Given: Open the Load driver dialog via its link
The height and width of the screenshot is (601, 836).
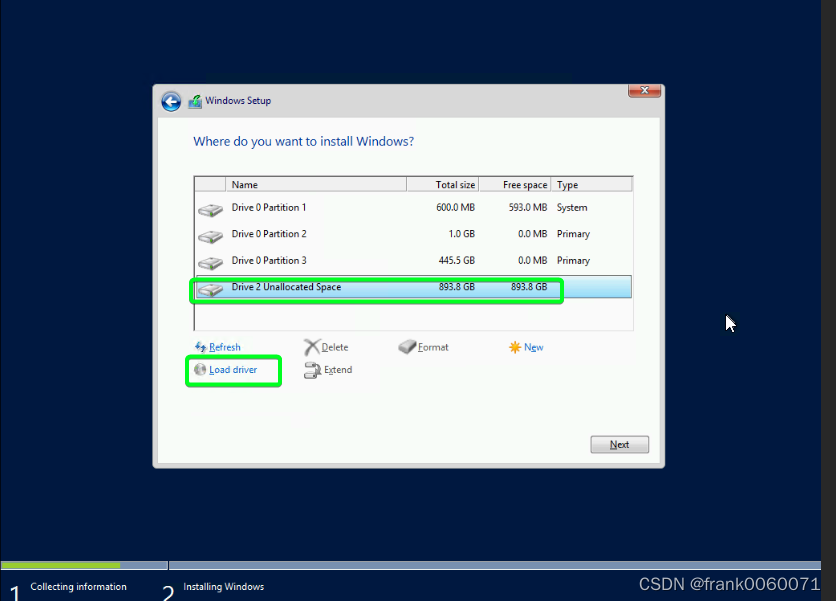Looking at the screenshot, I should [233, 370].
